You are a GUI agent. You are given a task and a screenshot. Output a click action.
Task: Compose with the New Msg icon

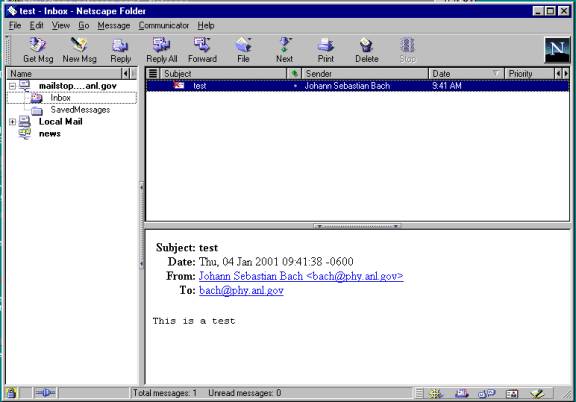coord(79,45)
